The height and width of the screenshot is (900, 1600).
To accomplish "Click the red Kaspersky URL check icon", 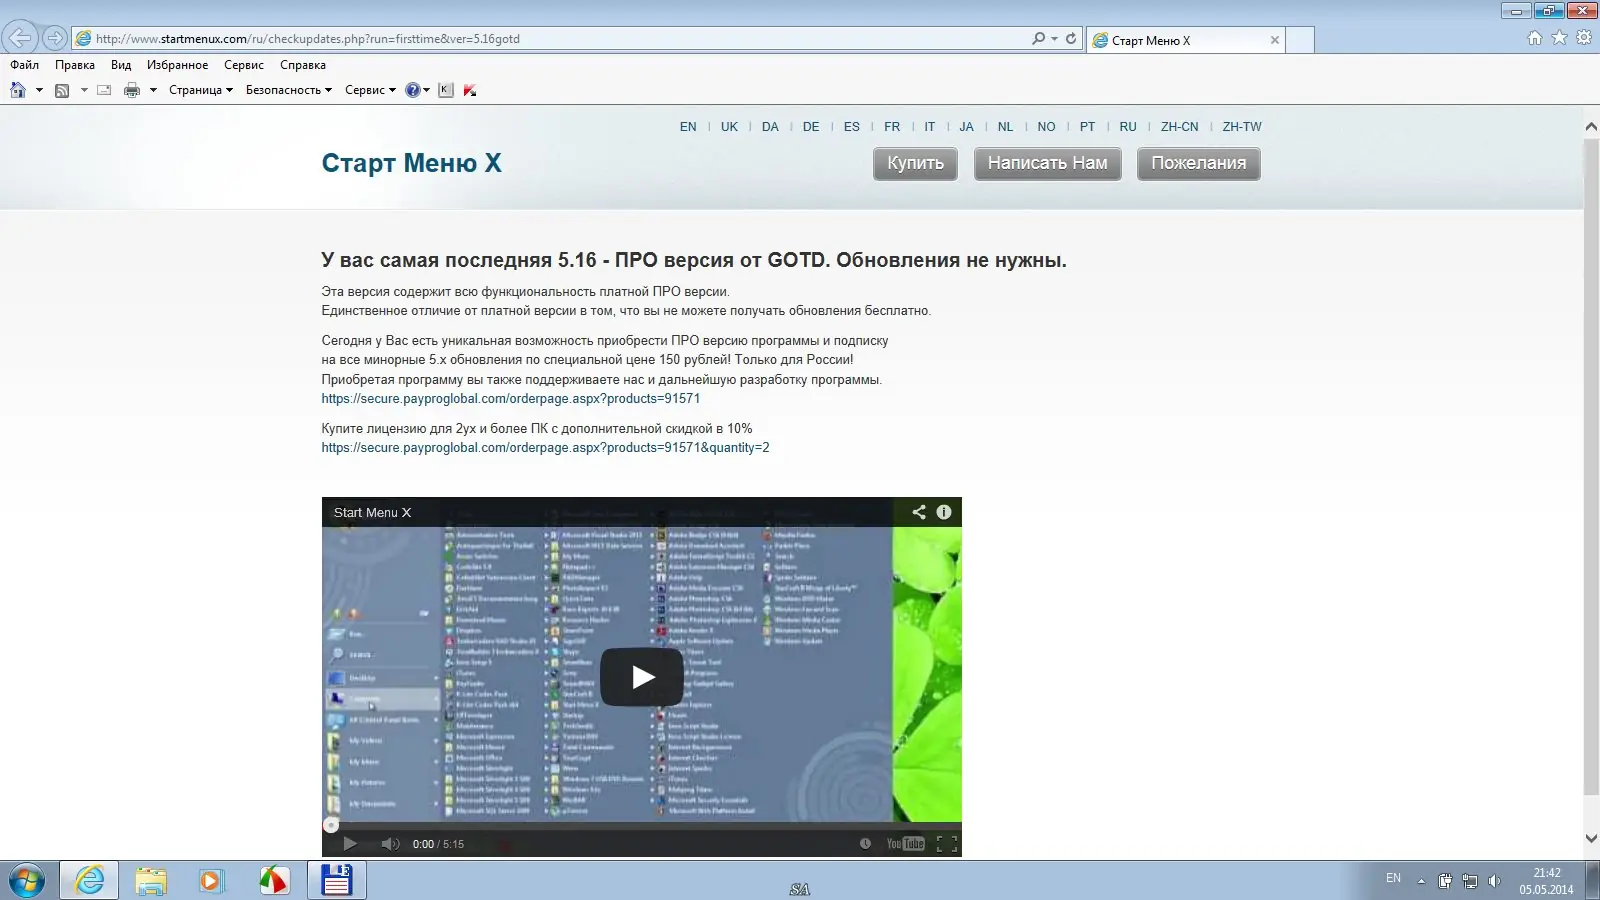I will [470, 90].
